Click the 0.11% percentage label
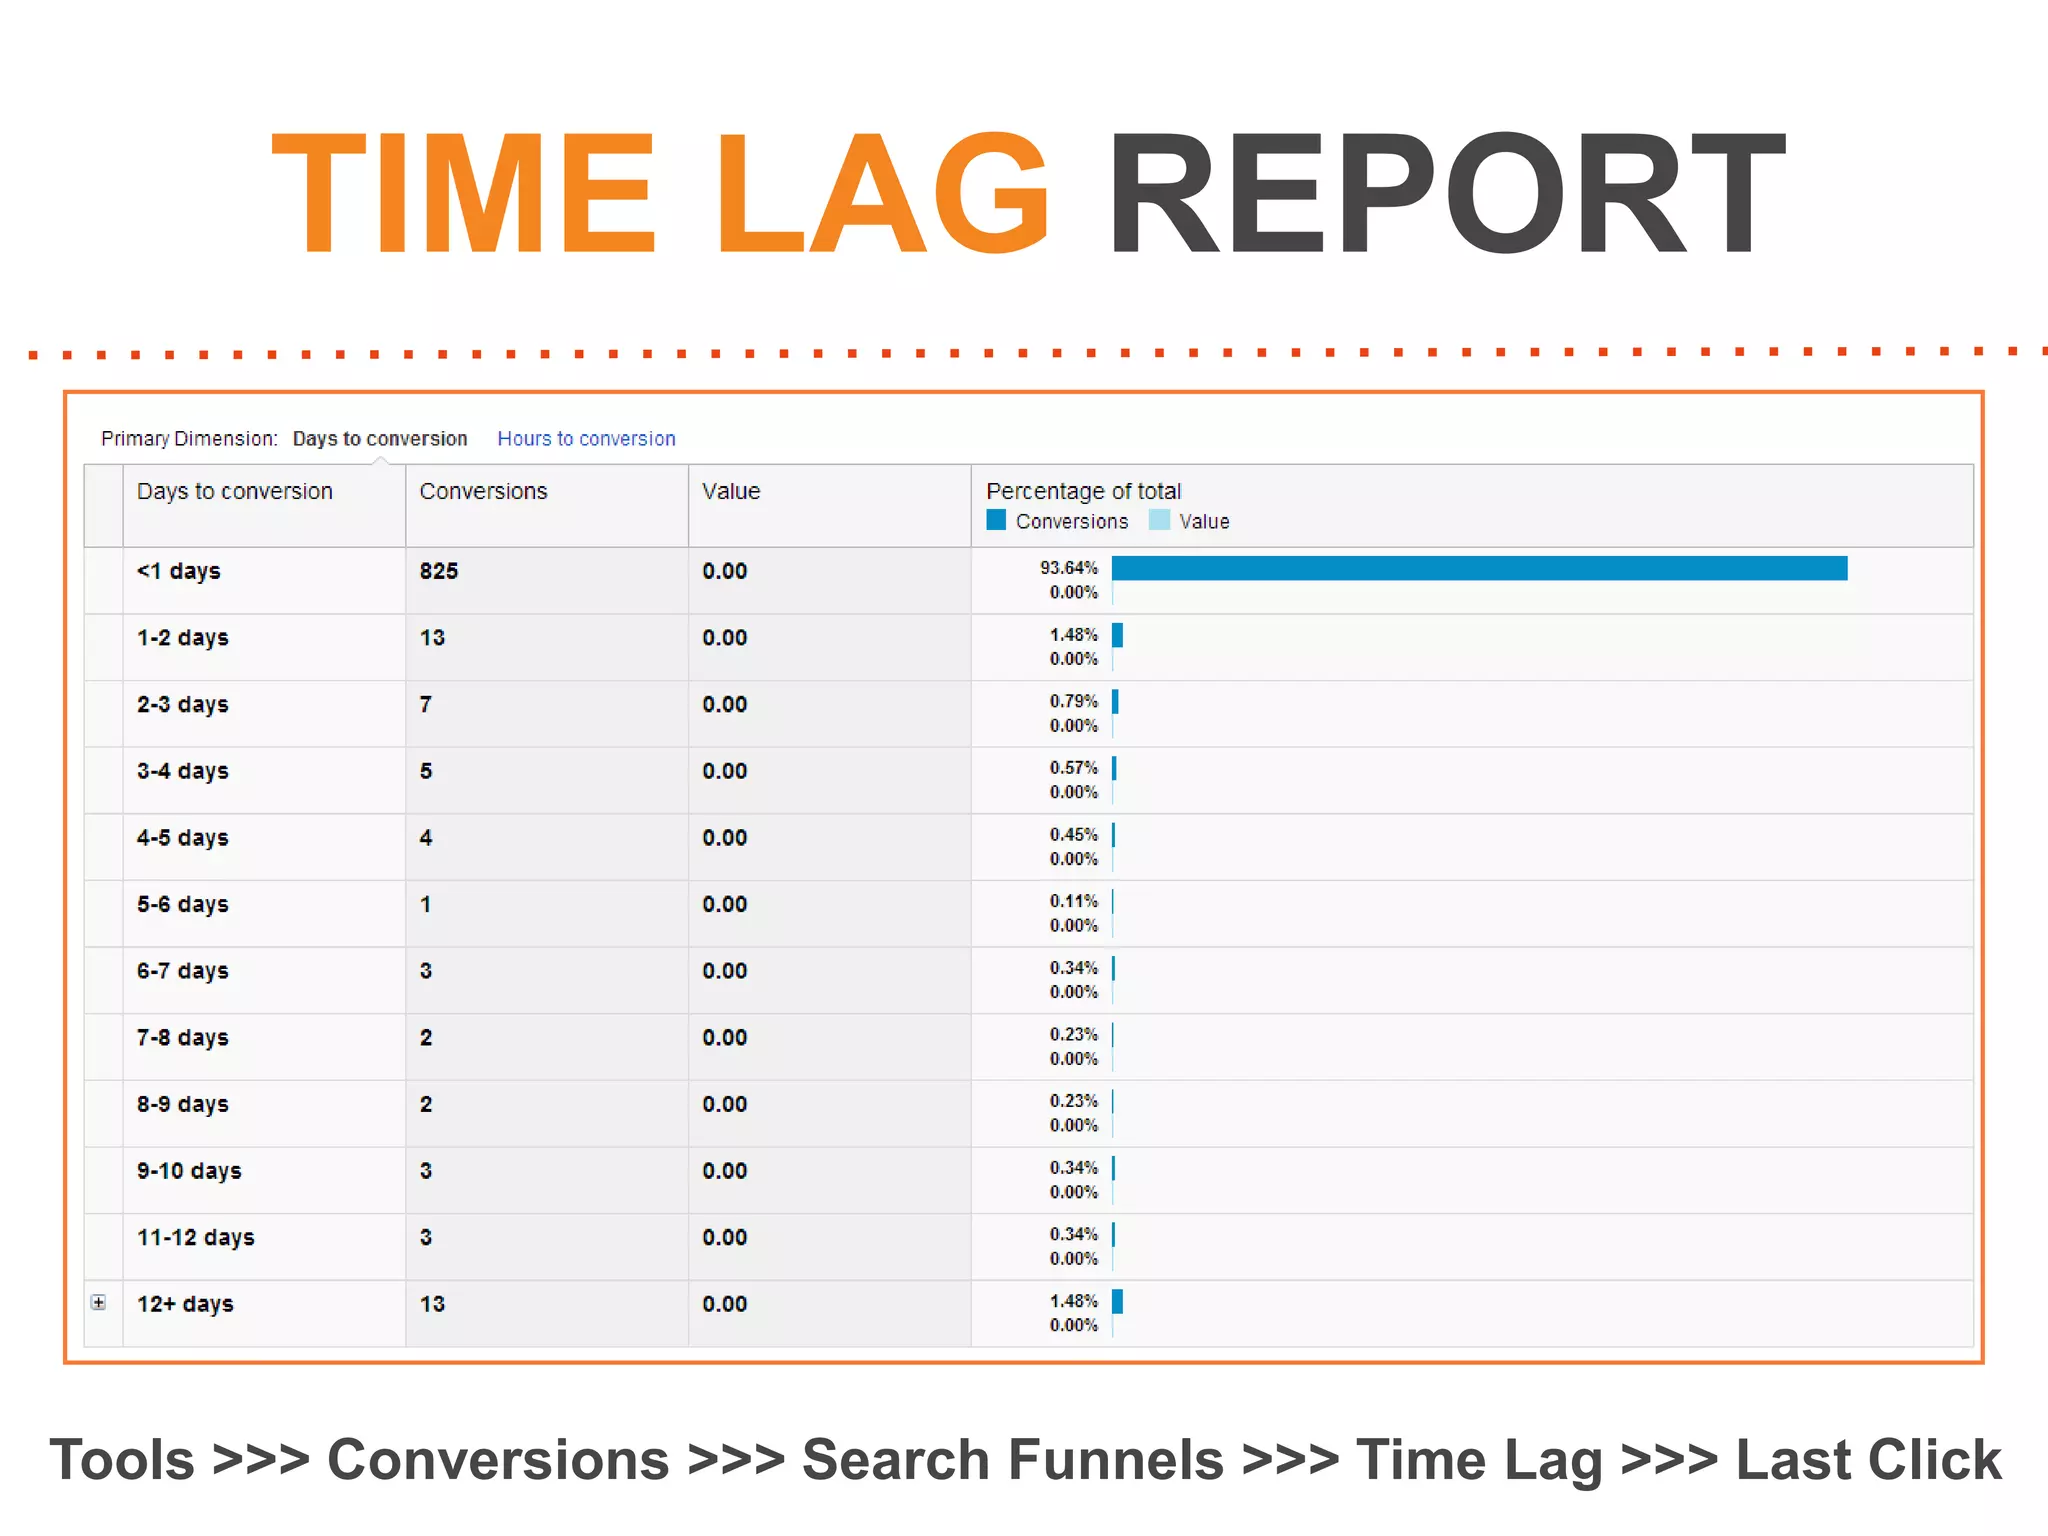 coord(1073,901)
